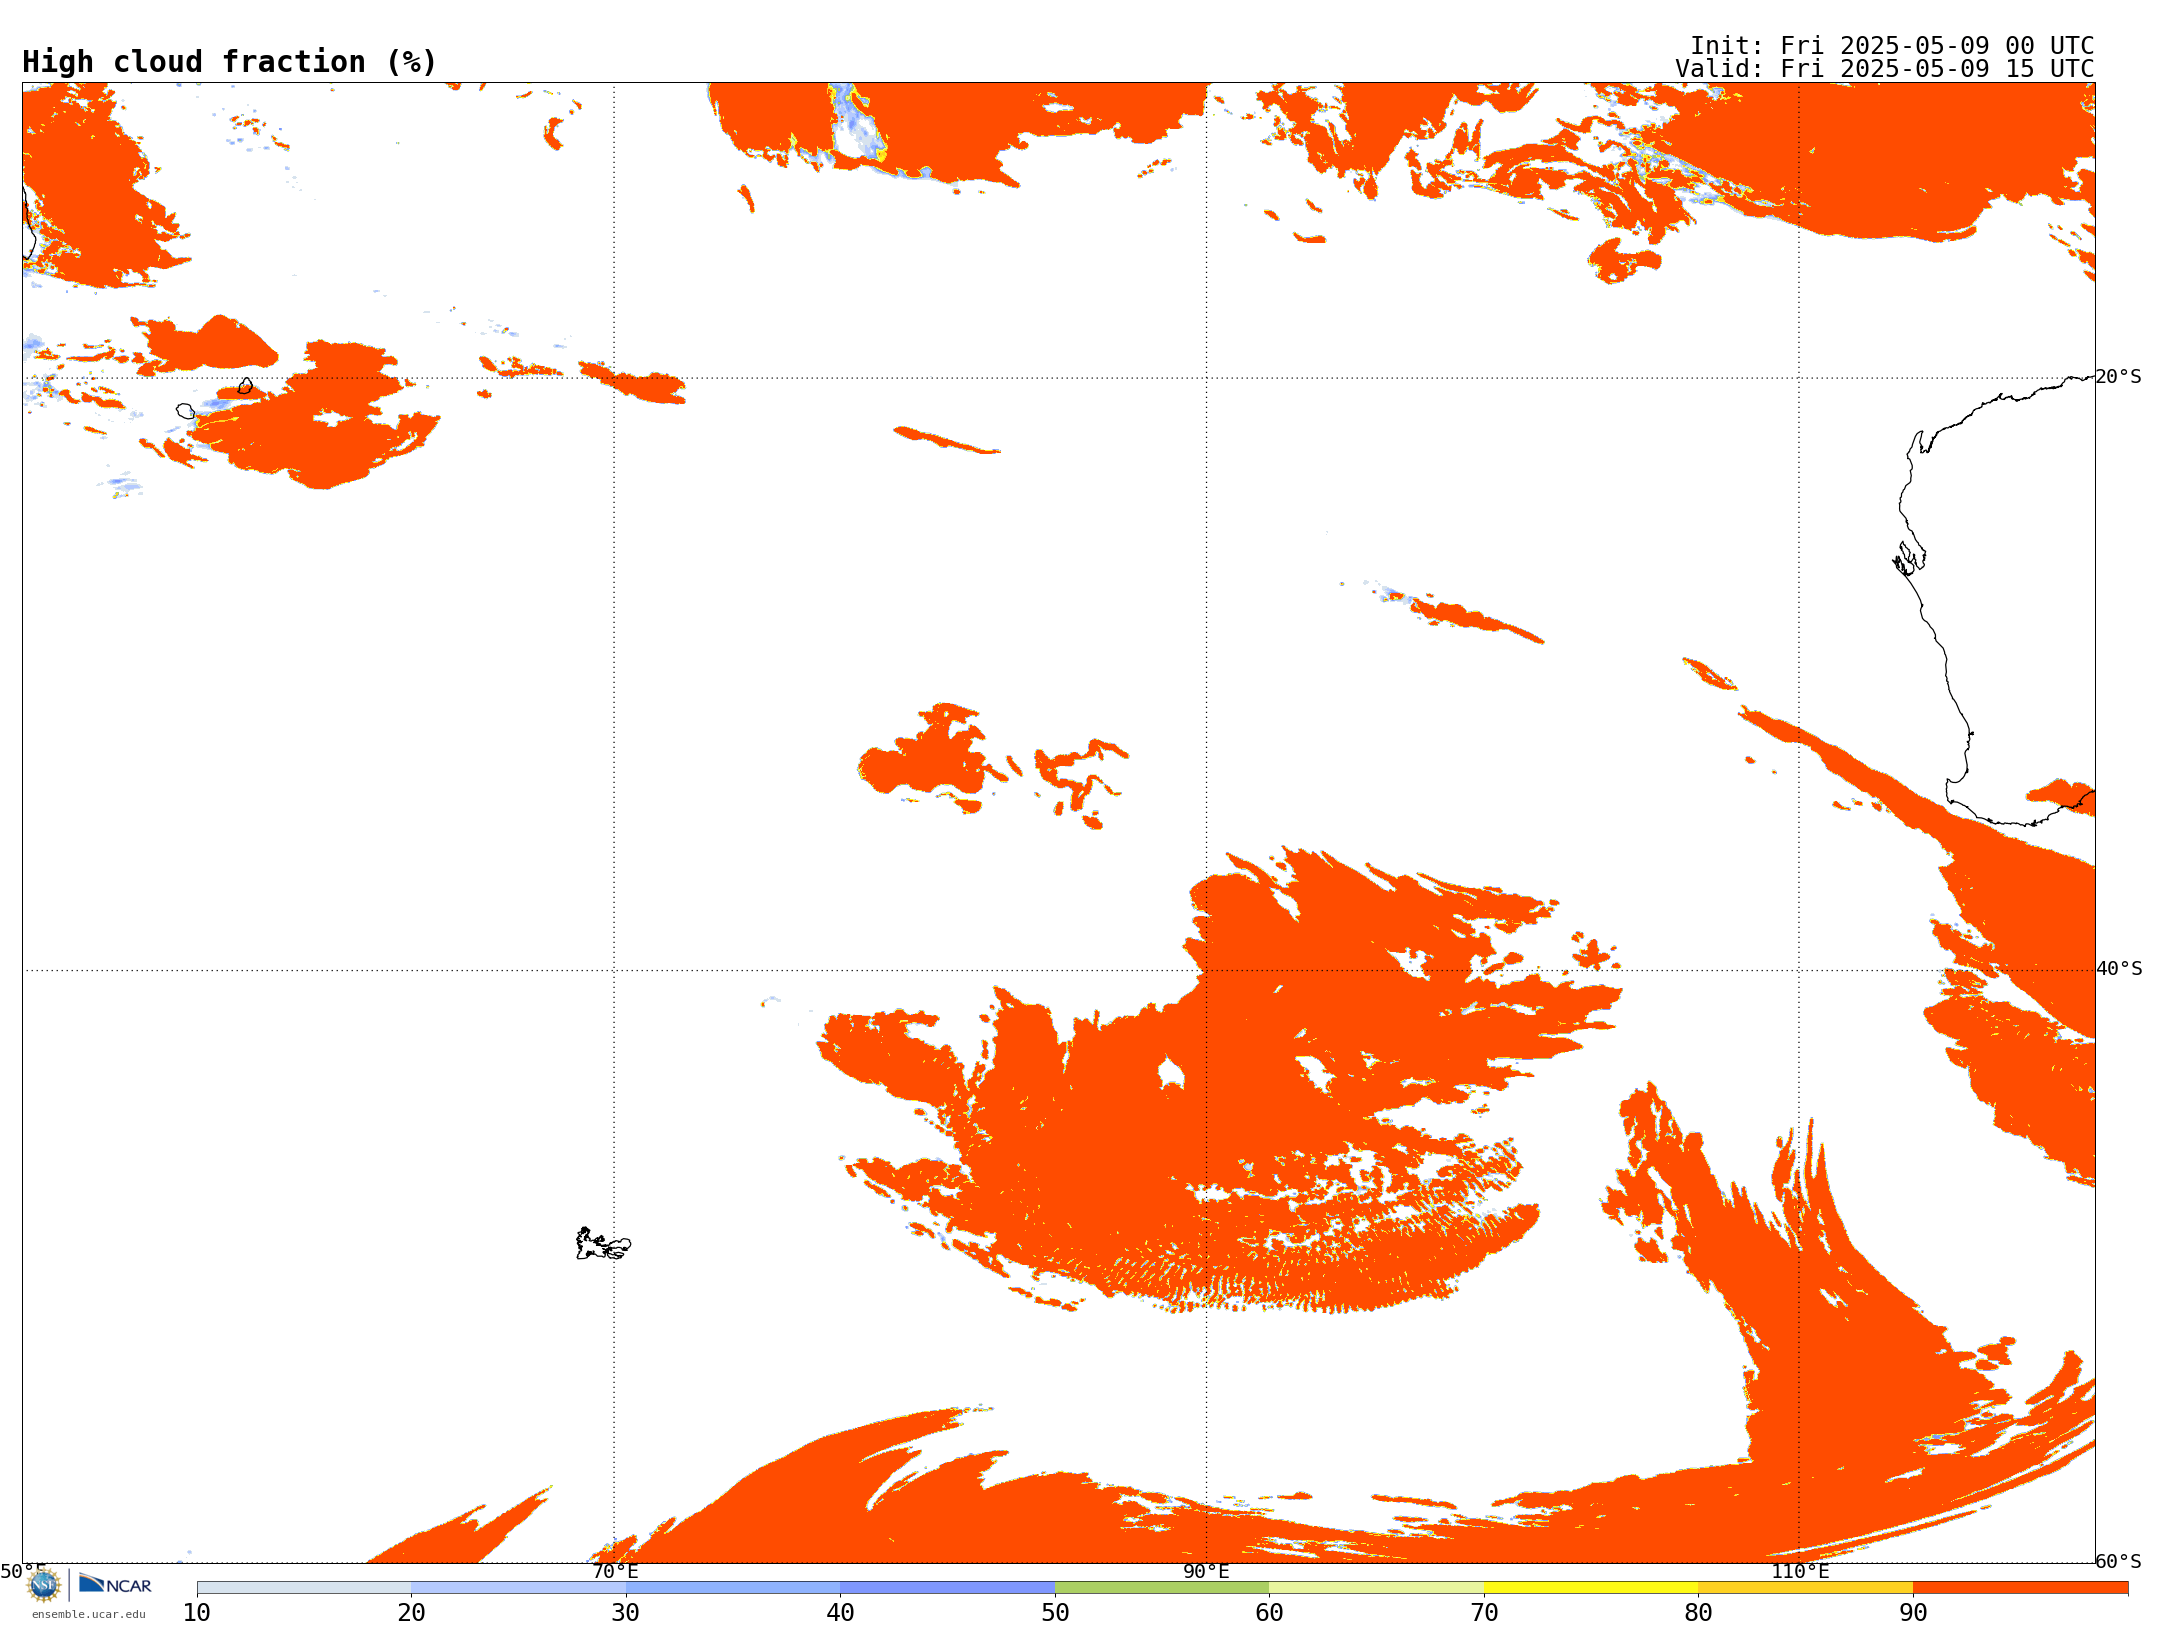The width and height of the screenshot is (2160, 1626).
Task: Click the colorbar tick label 80
Action: tap(1698, 1613)
